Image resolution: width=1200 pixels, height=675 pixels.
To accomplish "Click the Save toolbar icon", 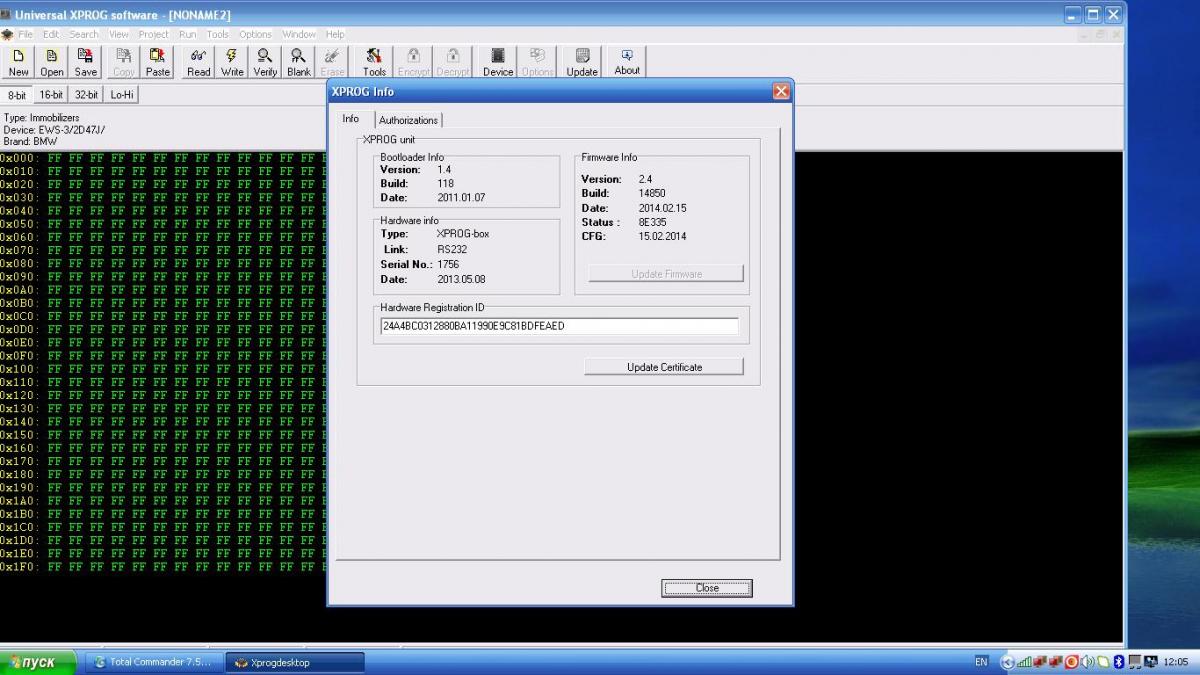I will 86,62.
